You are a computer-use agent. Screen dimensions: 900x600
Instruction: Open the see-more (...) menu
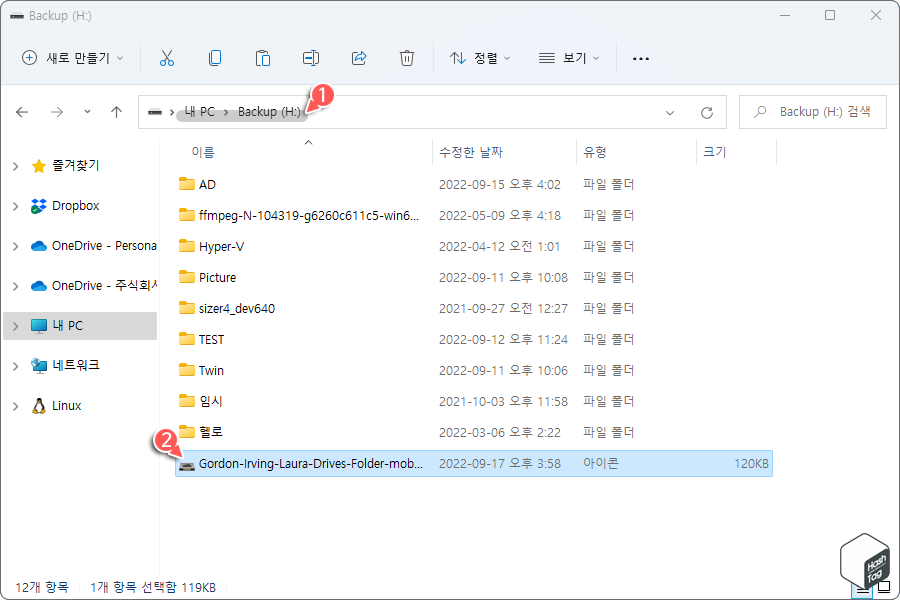(x=640, y=58)
